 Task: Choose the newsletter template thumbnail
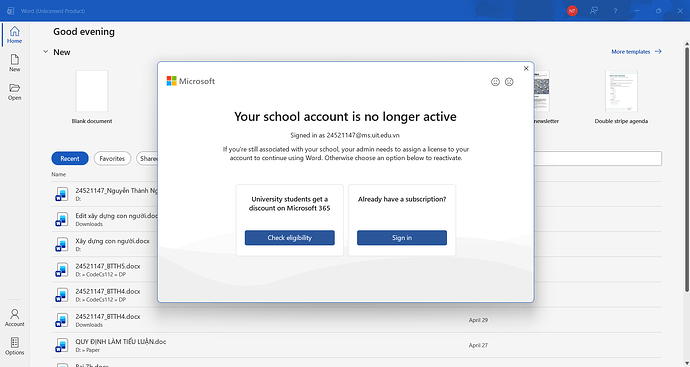[542, 91]
